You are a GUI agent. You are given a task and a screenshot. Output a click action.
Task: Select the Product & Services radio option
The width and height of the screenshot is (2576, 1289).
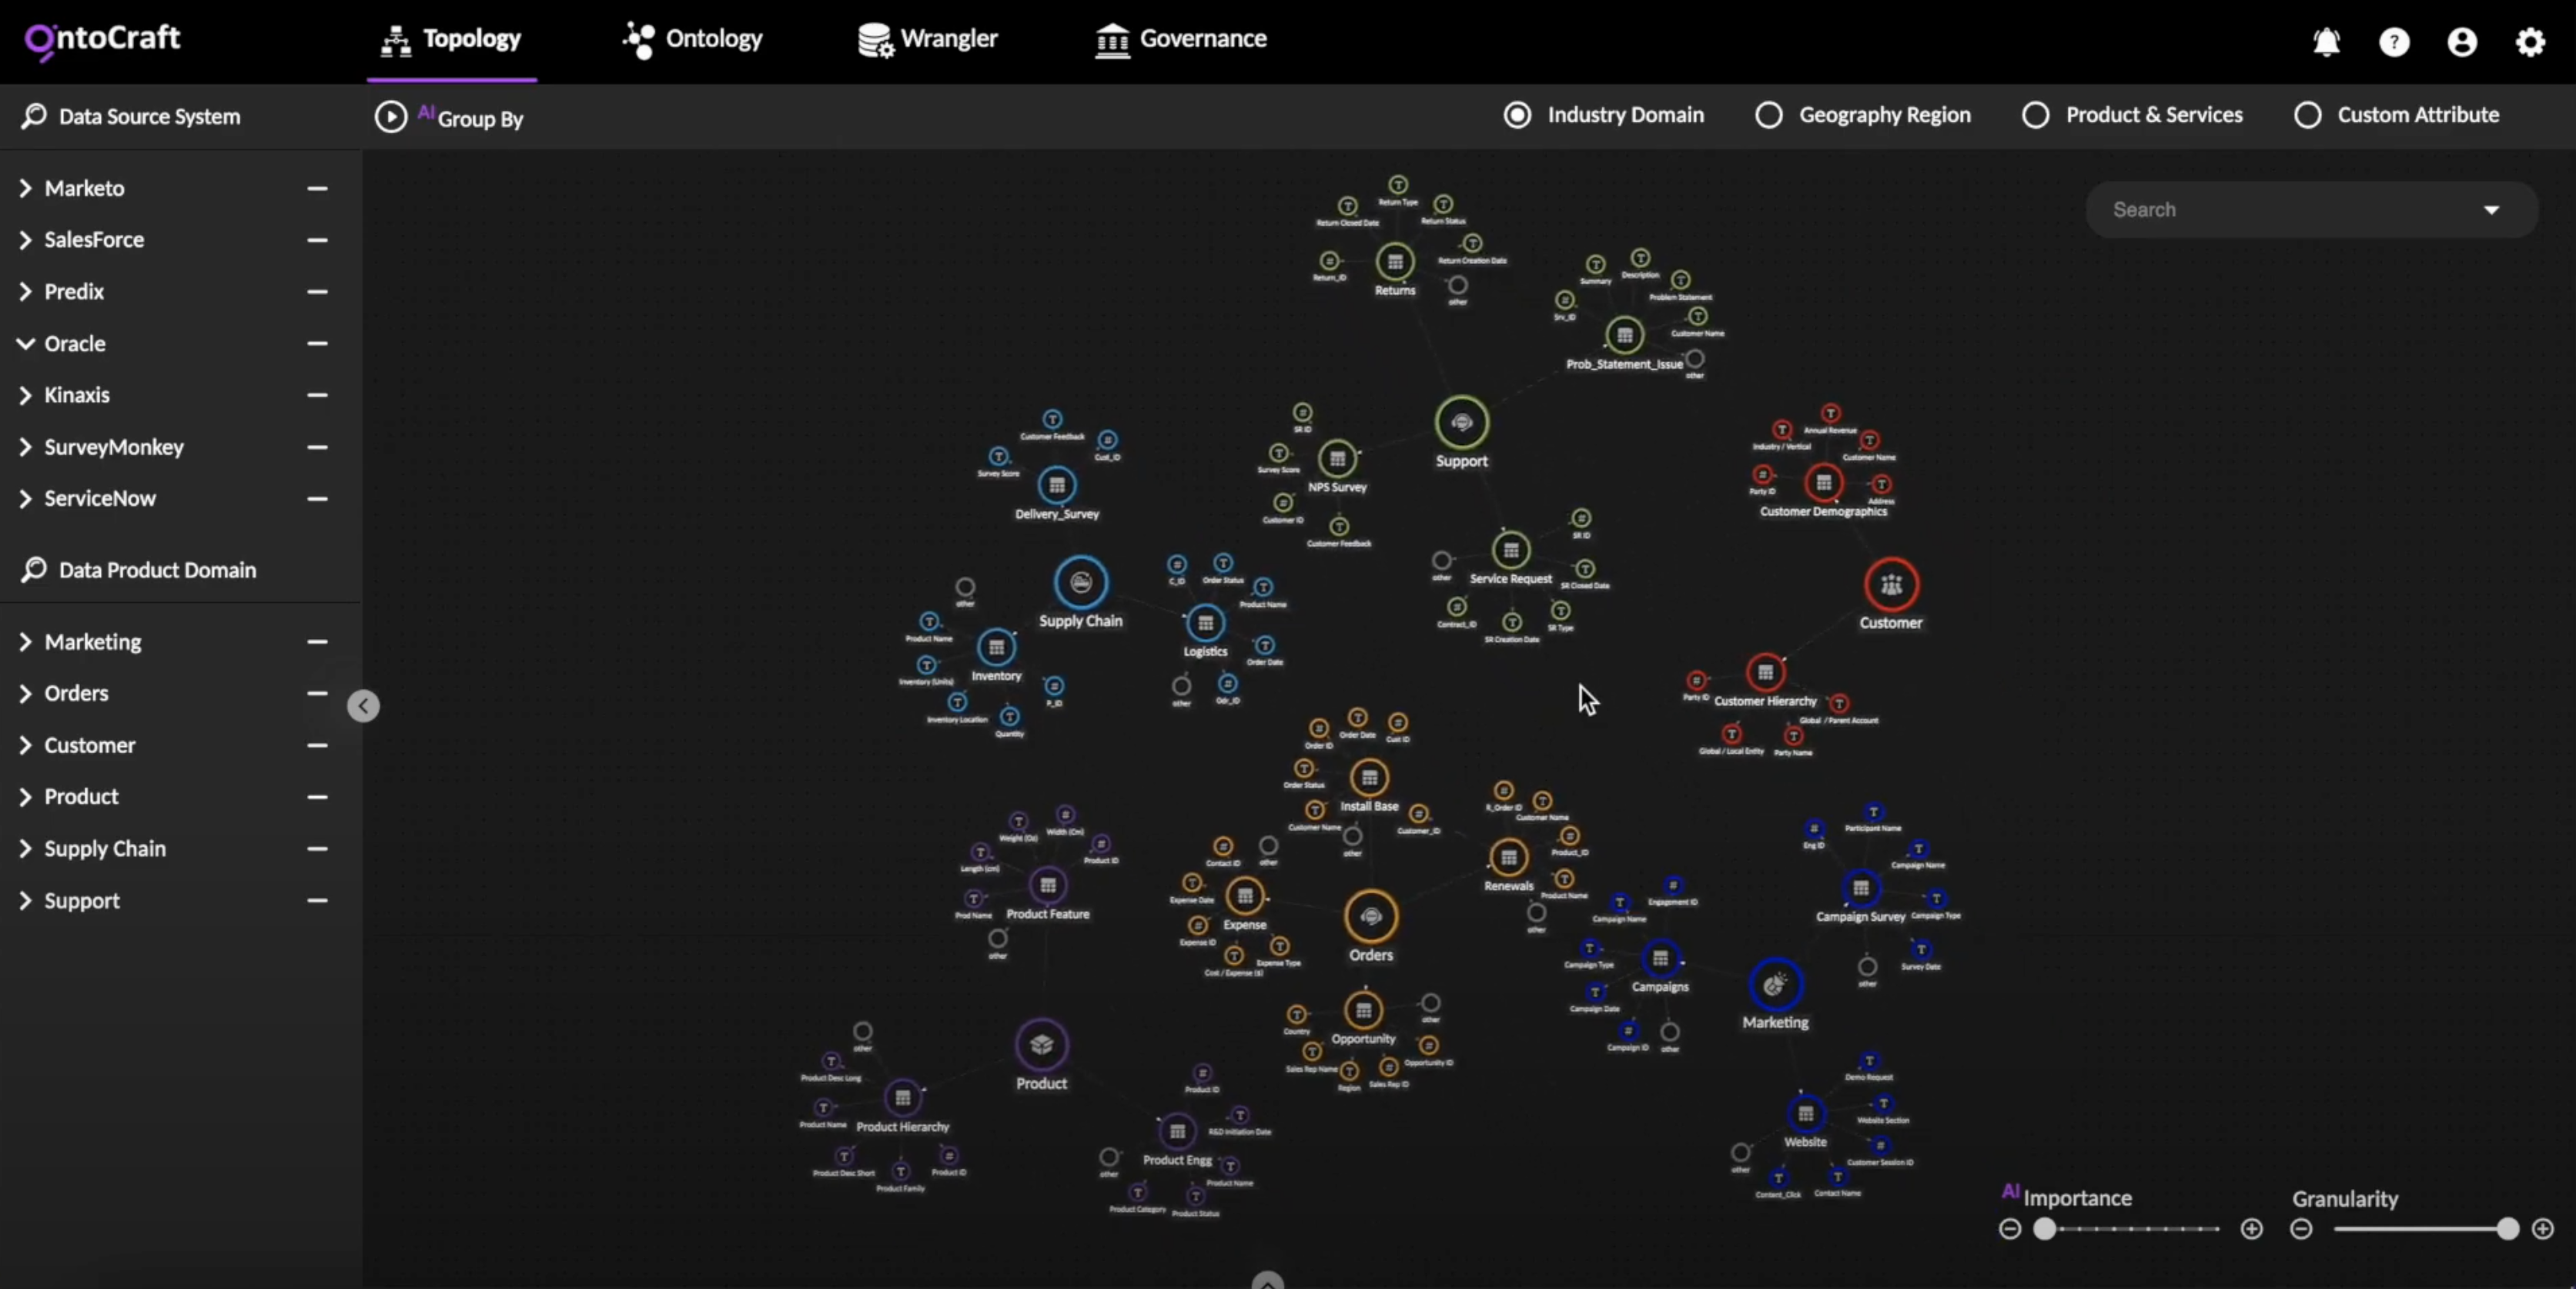[2035, 115]
